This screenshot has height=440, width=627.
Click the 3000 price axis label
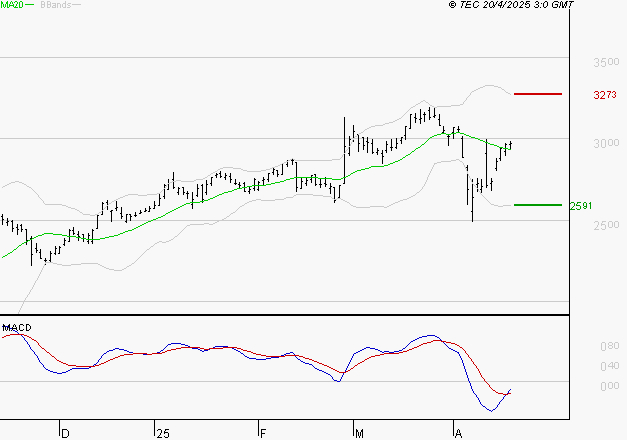click(606, 143)
